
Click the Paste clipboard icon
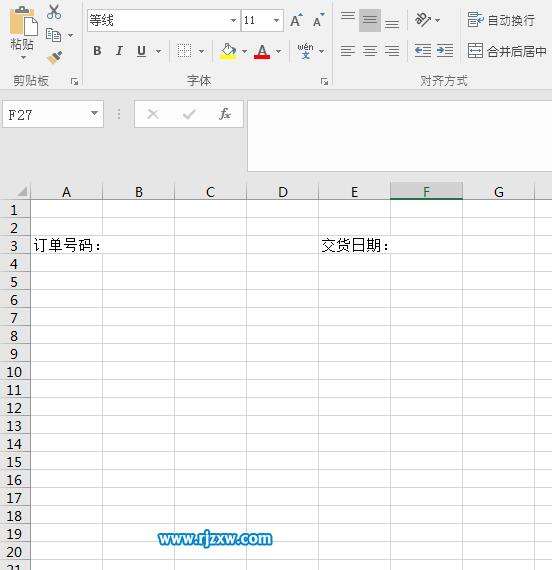click(x=23, y=21)
